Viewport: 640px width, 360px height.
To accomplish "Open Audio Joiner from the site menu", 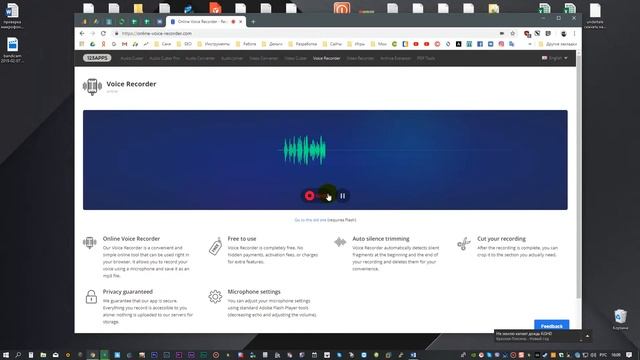I will coord(232,58).
